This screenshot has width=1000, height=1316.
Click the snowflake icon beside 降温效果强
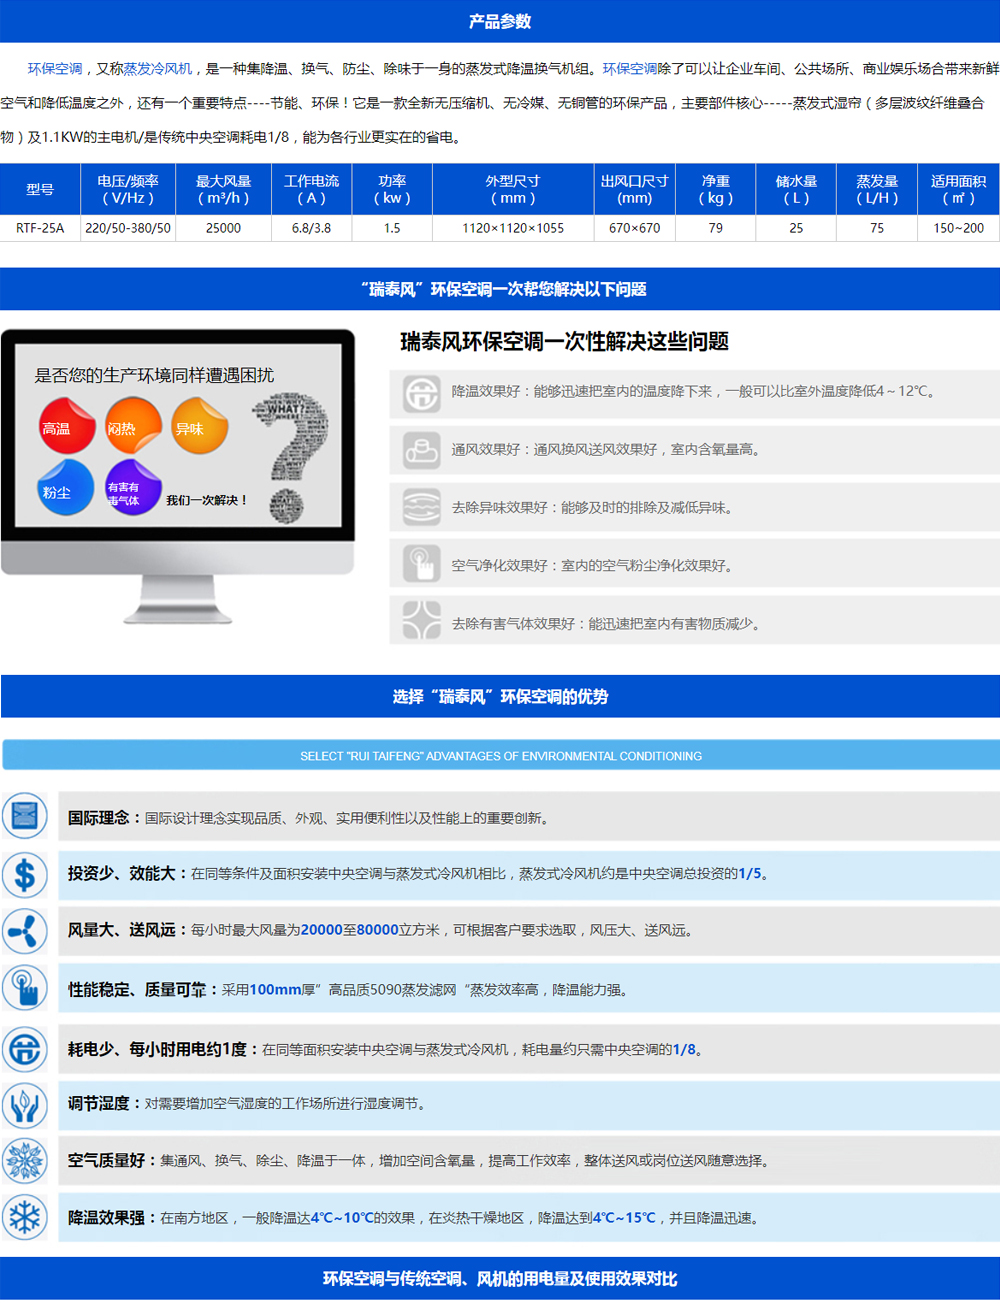click(25, 1218)
